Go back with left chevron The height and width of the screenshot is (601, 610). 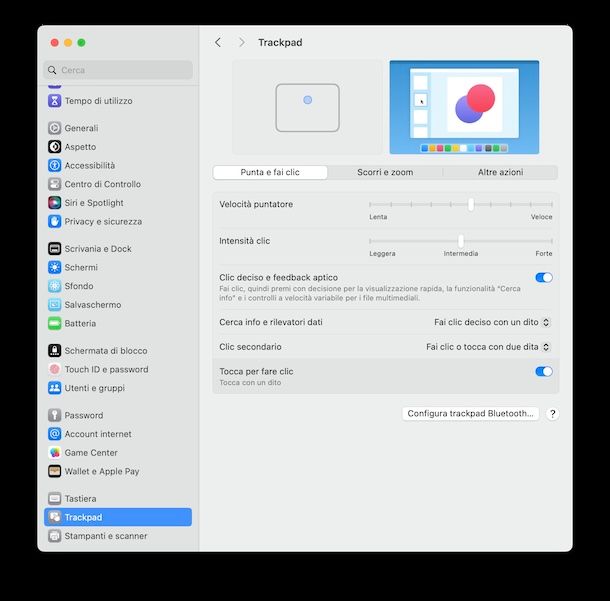tap(218, 42)
